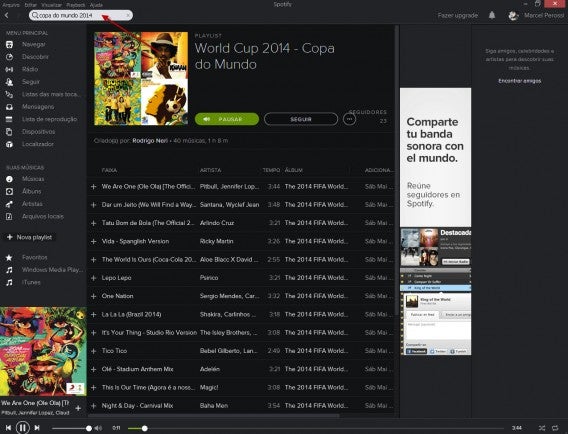Open playlist more options ellipsis button
This screenshot has width=568, height=434.
coord(349,119)
